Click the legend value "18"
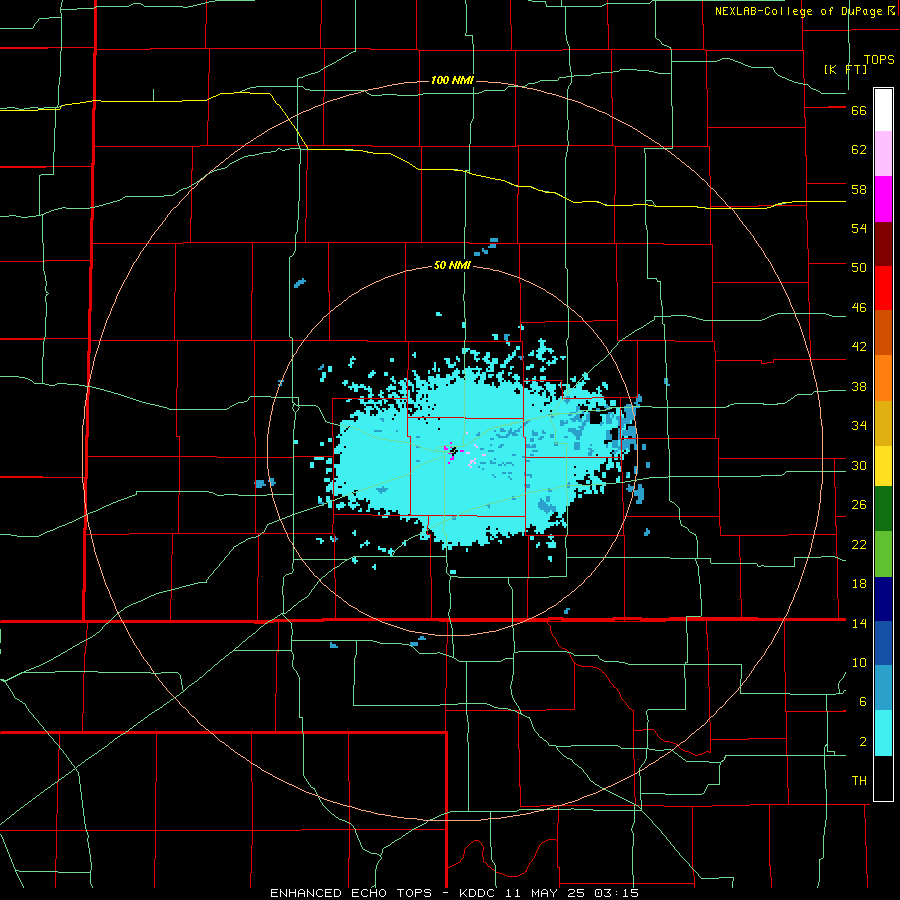Screen dimensions: 900x900 click(x=859, y=584)
